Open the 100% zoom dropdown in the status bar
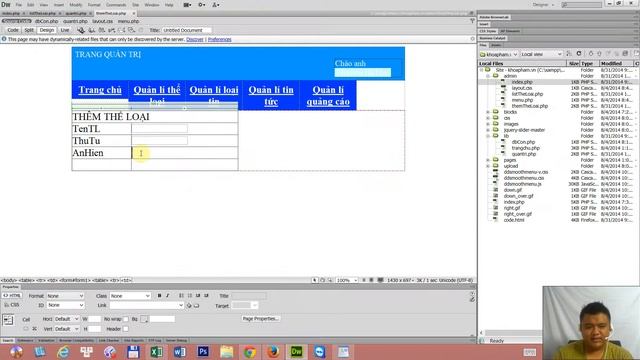Viewport: 640px width, 360px height. pos(347,280)
